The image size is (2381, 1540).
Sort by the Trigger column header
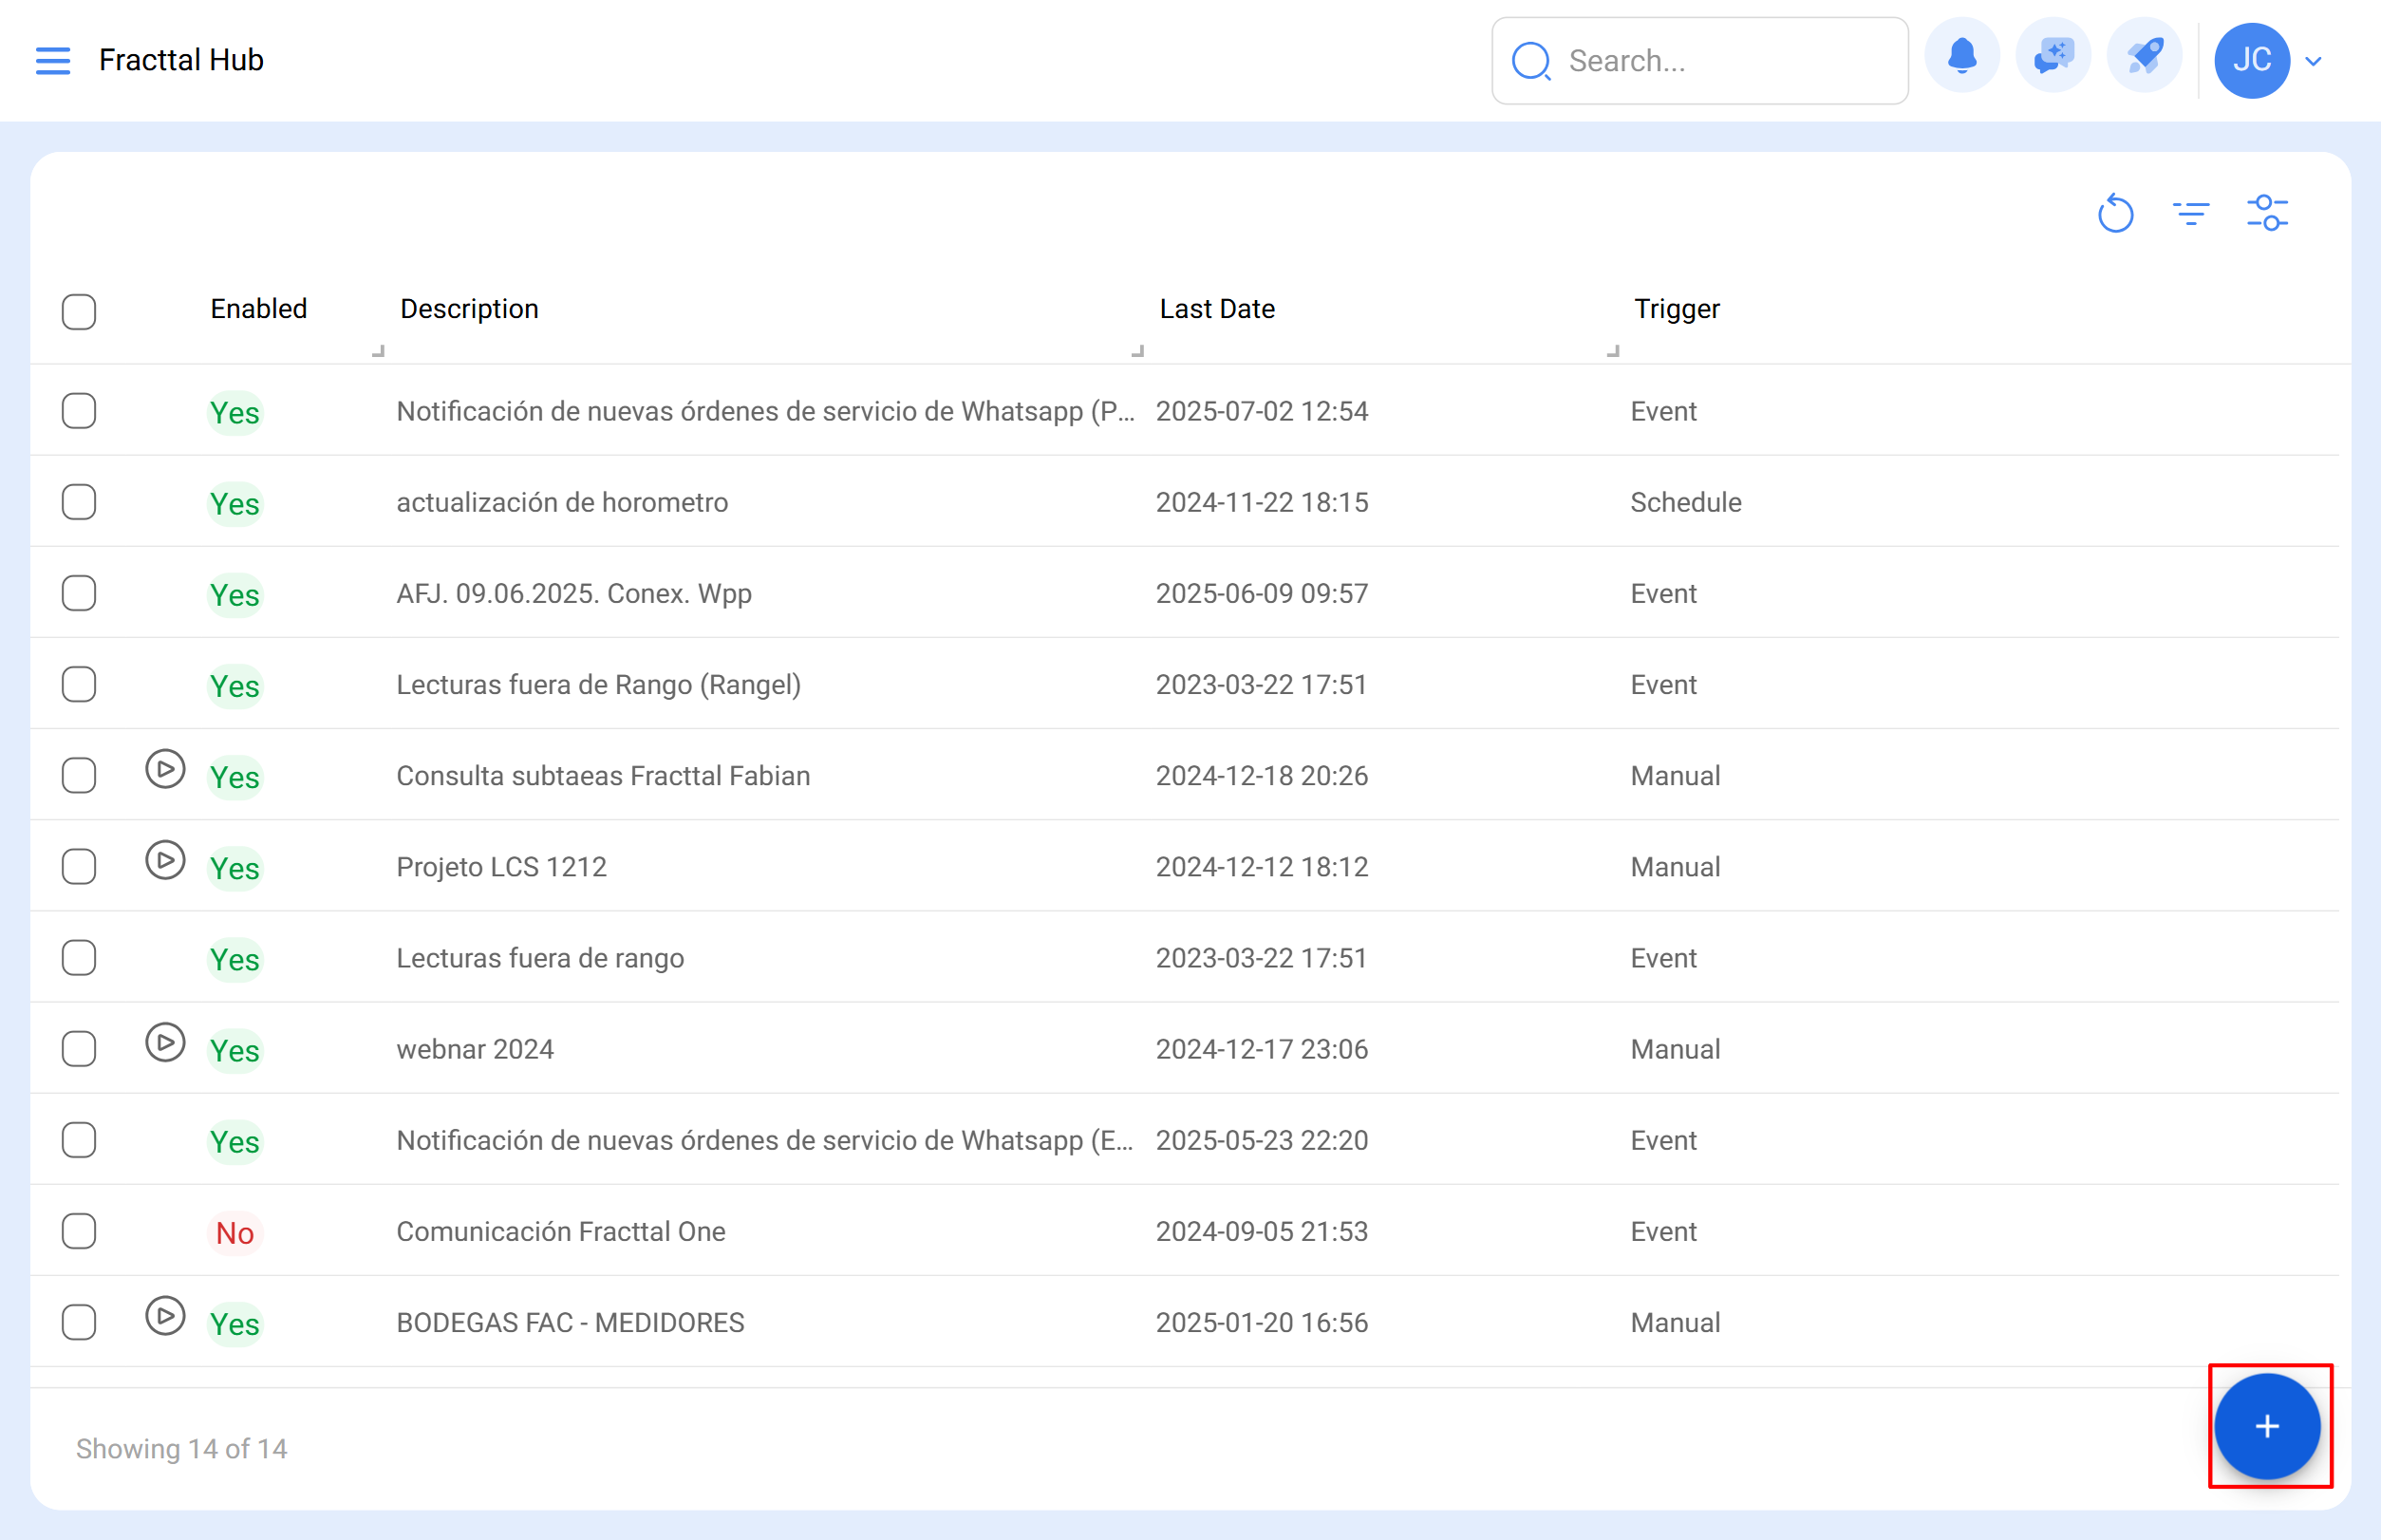click(x=1676, y=309)
